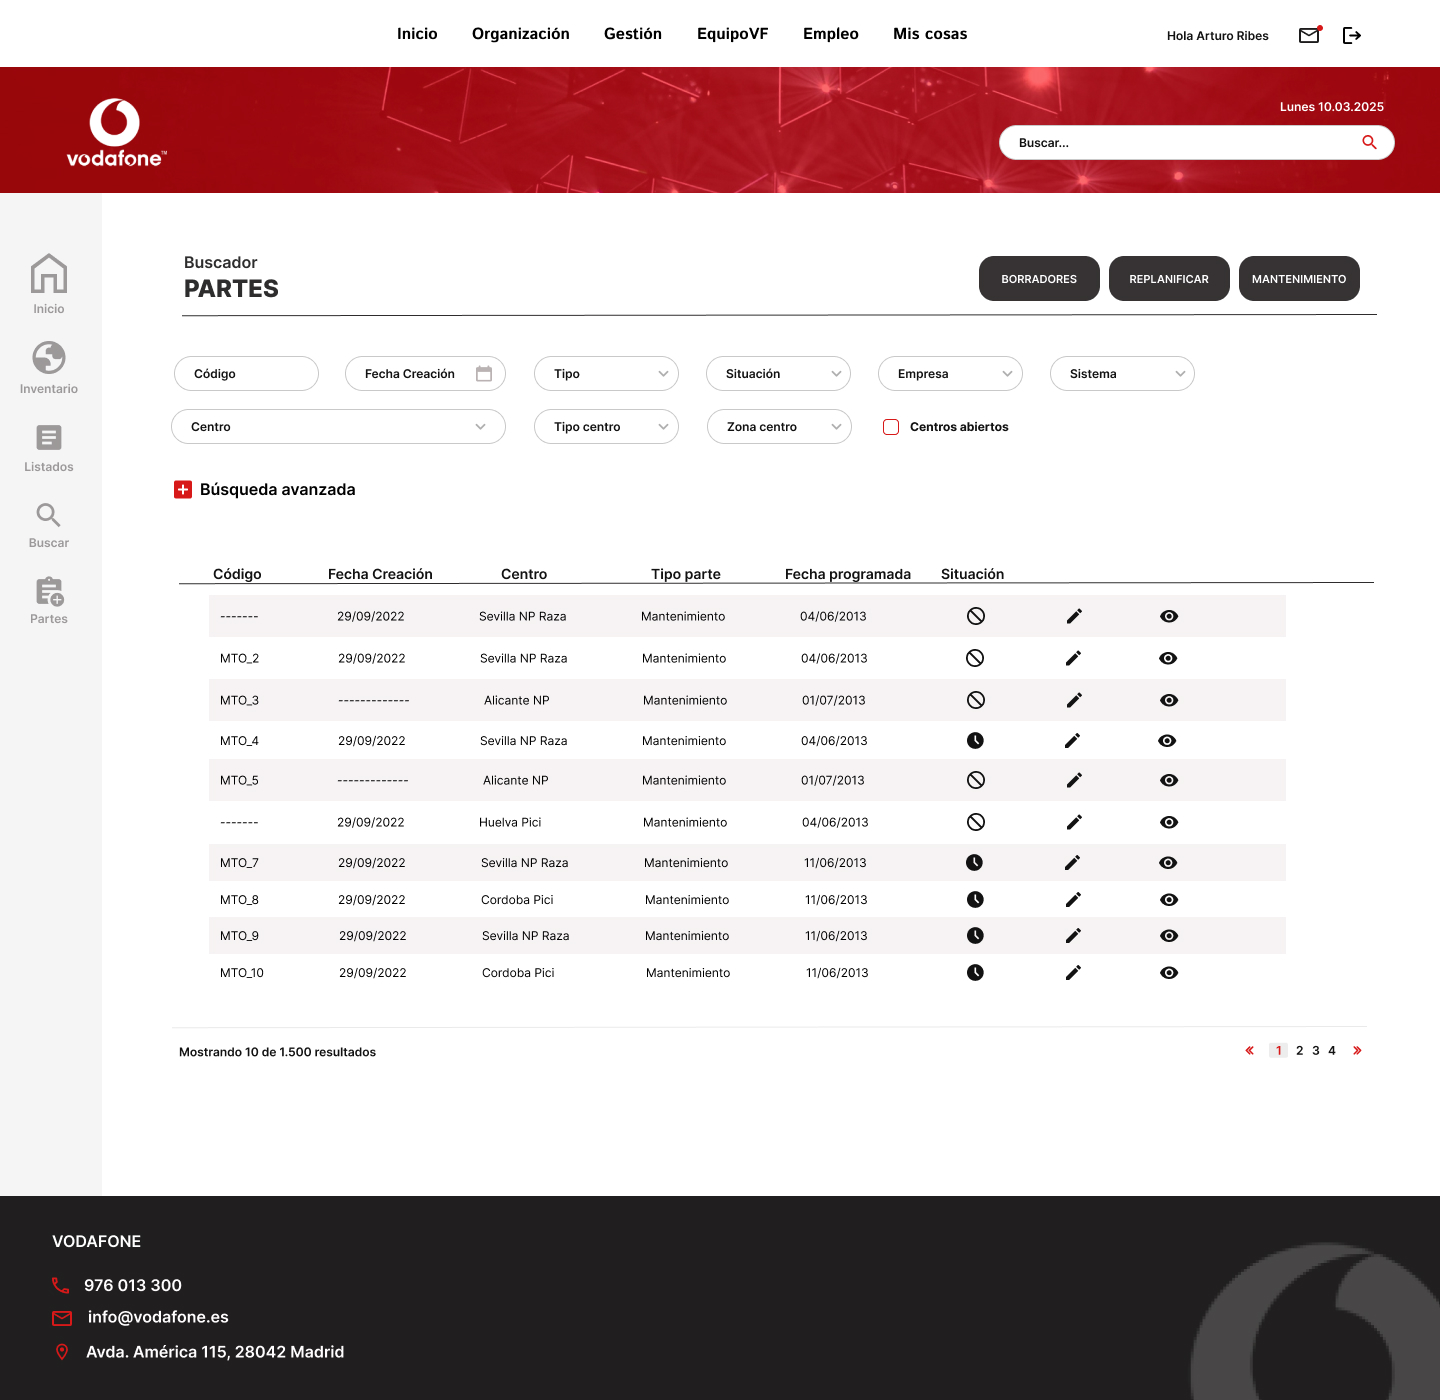Open the Tipo dropdown
The image size is (1440, 1400).
coord(606,373)
